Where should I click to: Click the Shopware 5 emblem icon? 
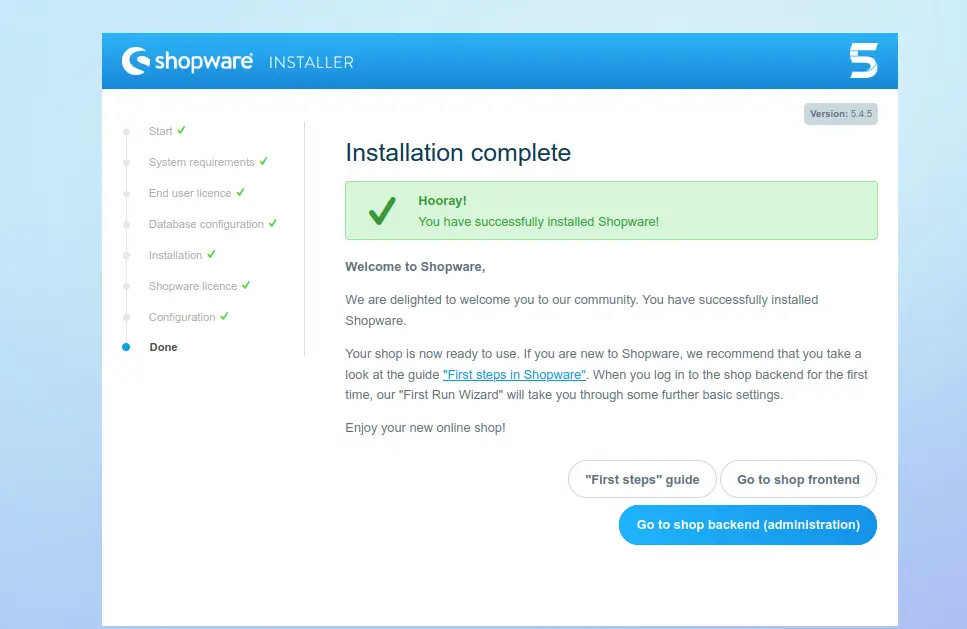(863, 60)
